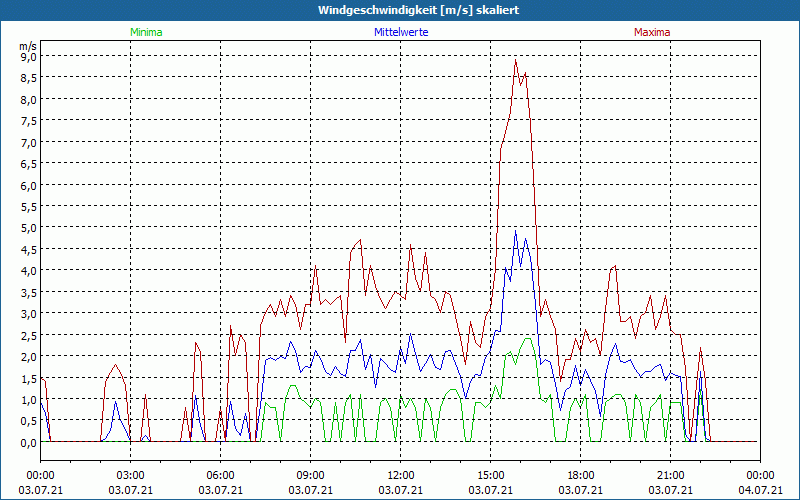The width and height of the screenshot is (800, 500).
Task: Click the 03:00 time axis label
Action: (x=131, y=476)
